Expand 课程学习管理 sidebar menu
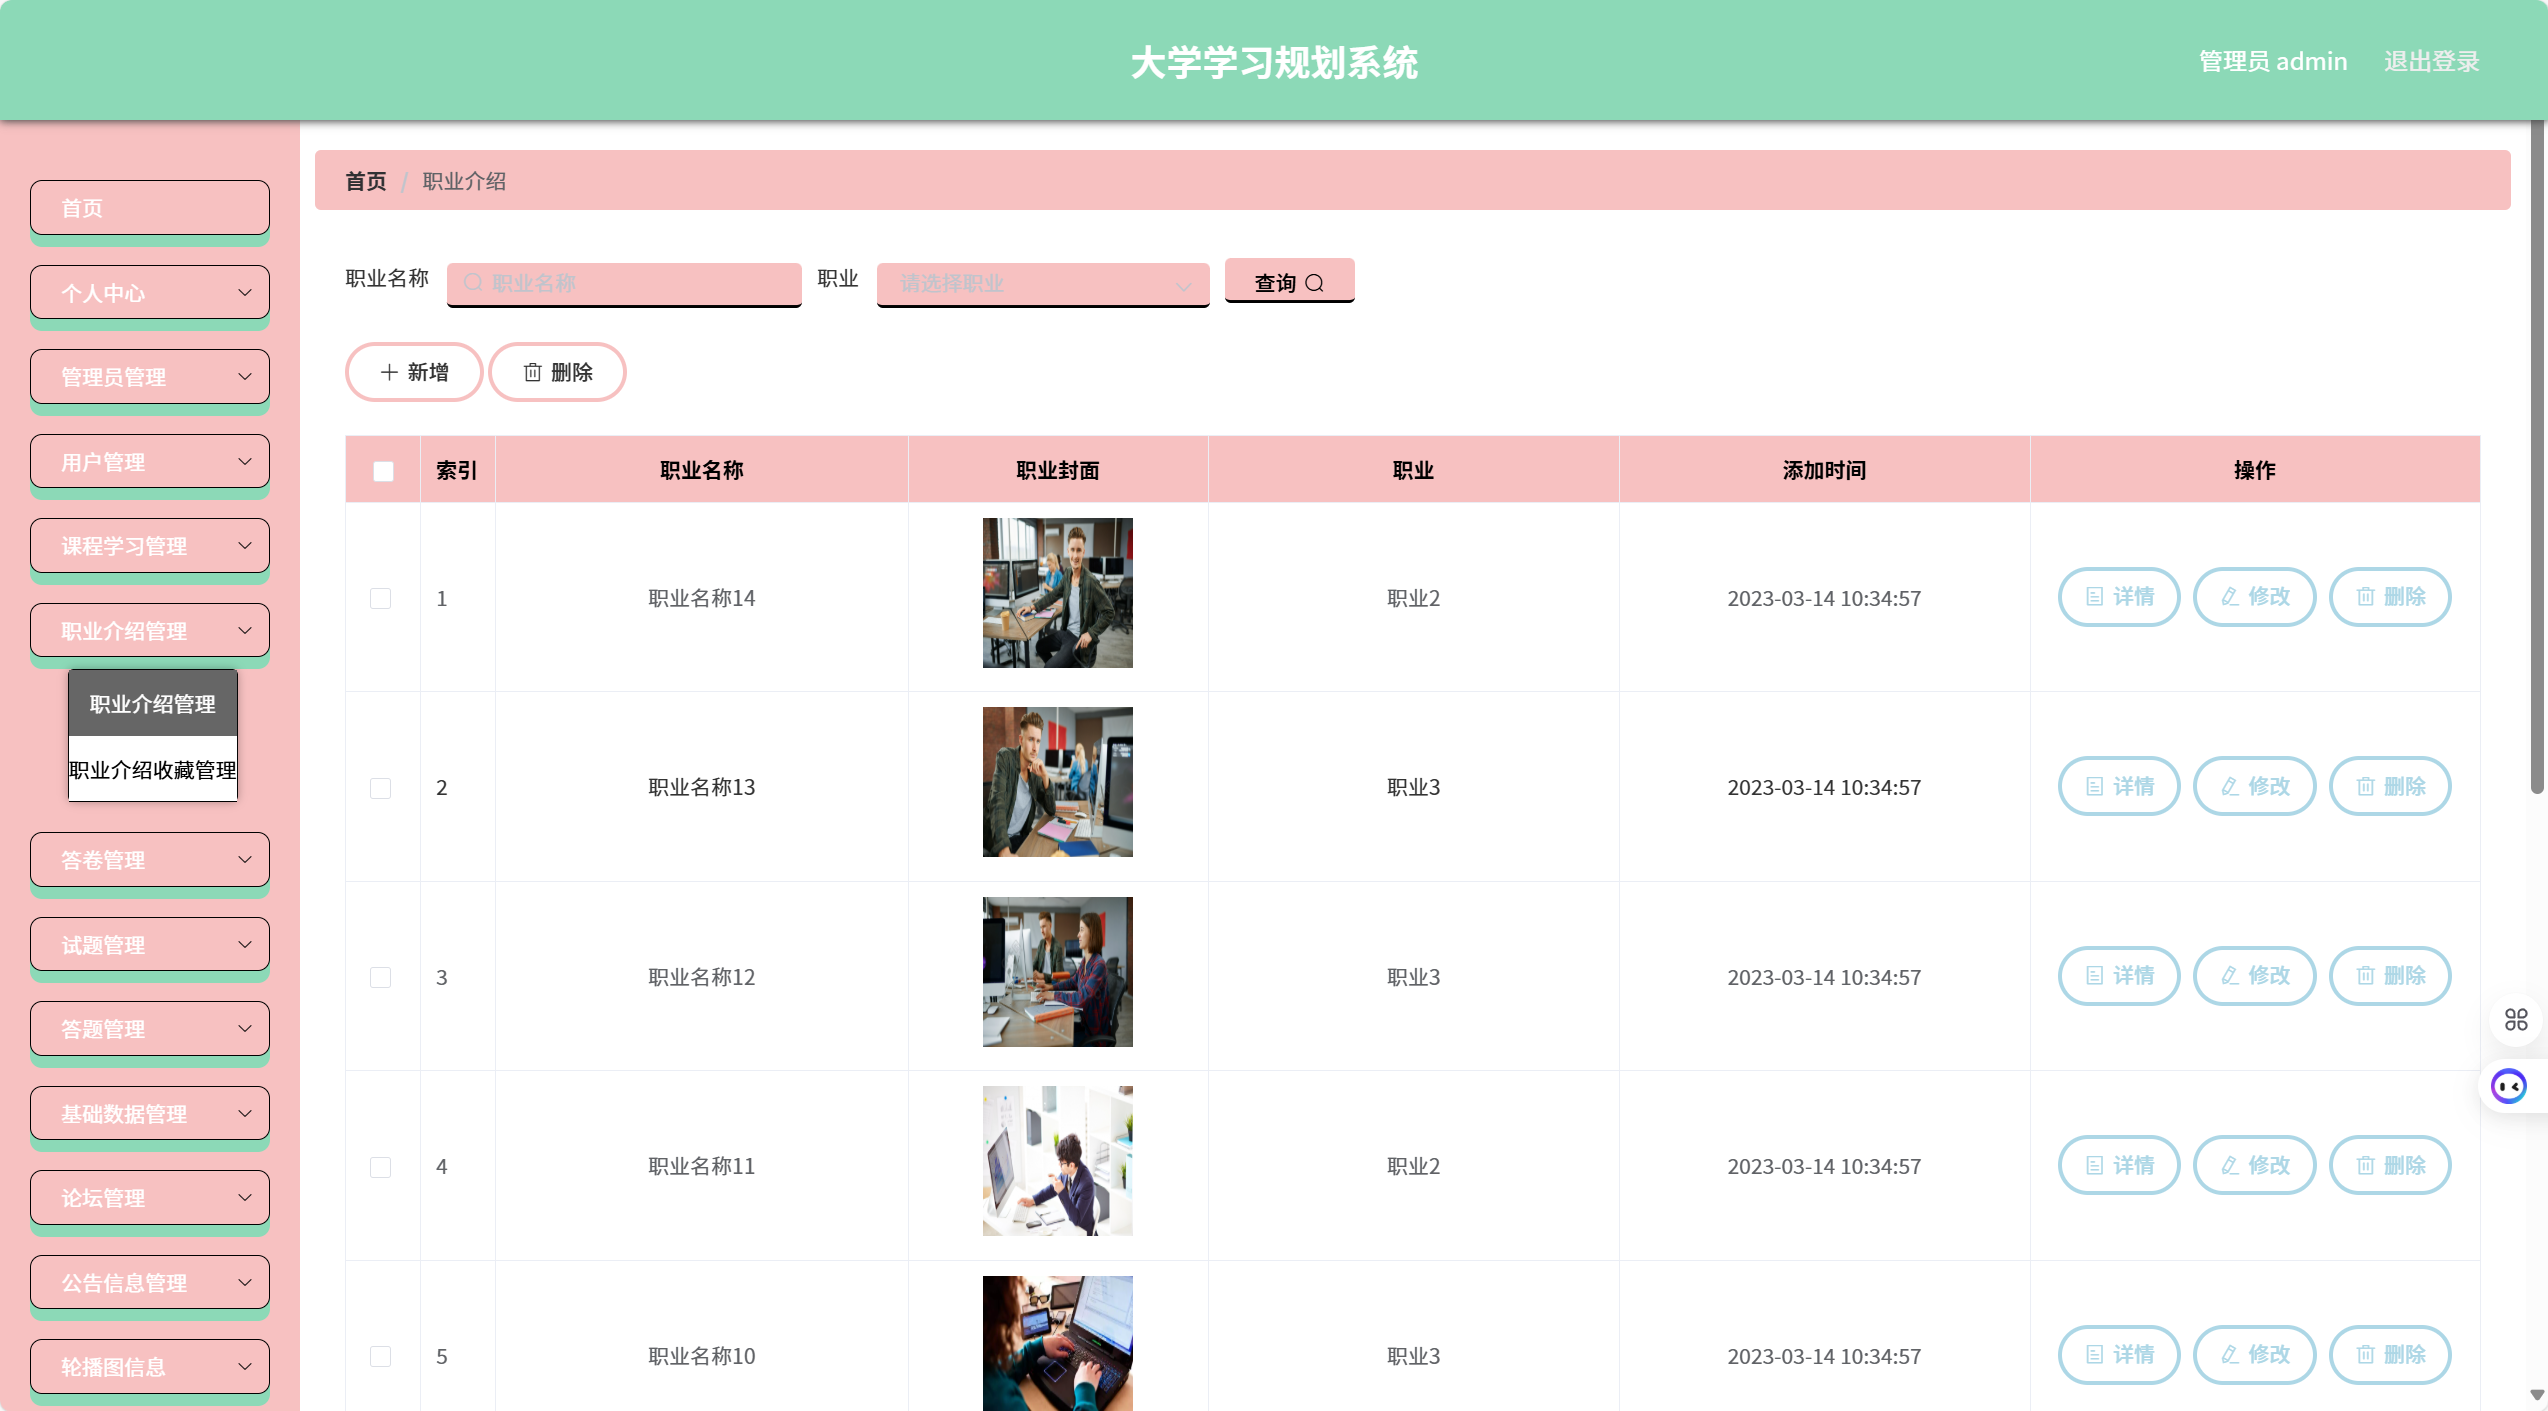 pyautogui.click(x=150, y=546)
